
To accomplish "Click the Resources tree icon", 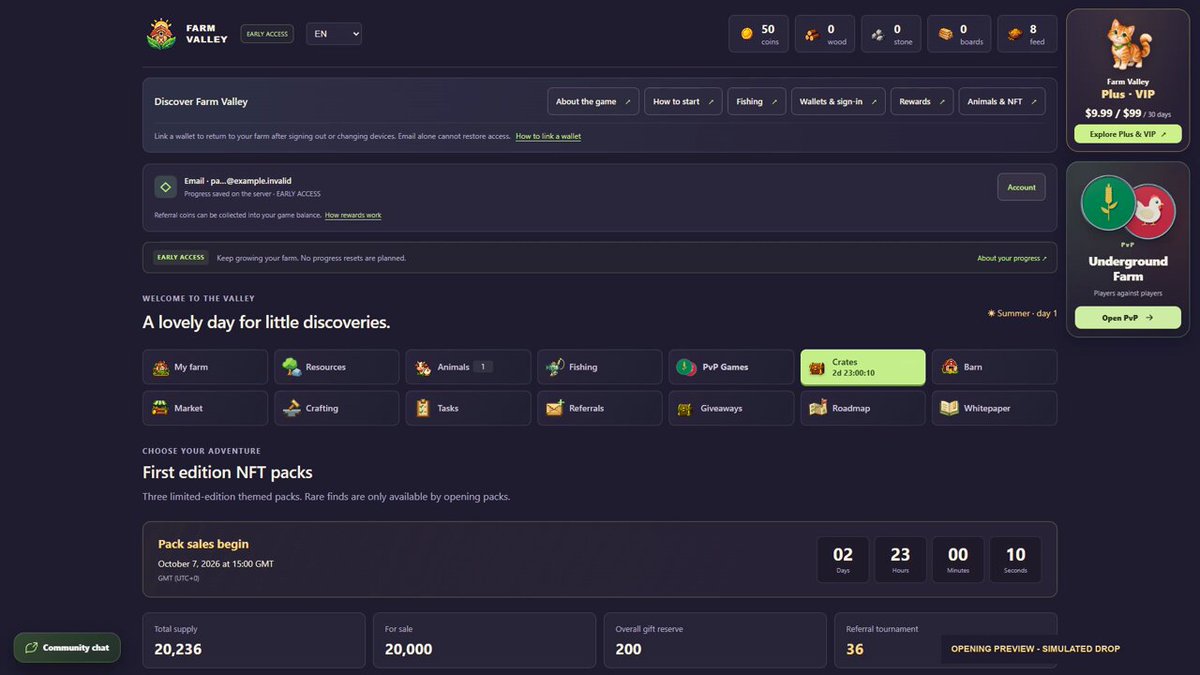I will click(291, 367).
